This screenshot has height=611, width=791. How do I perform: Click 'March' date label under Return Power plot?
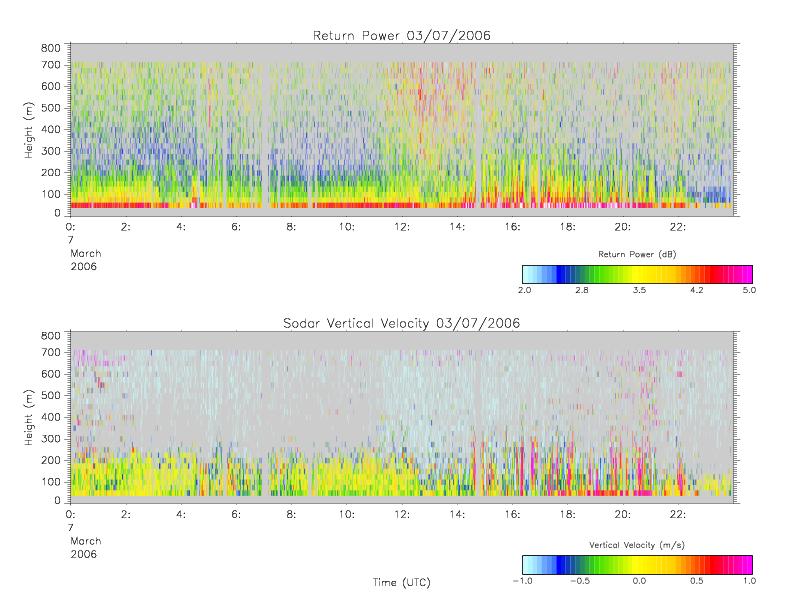86,253
